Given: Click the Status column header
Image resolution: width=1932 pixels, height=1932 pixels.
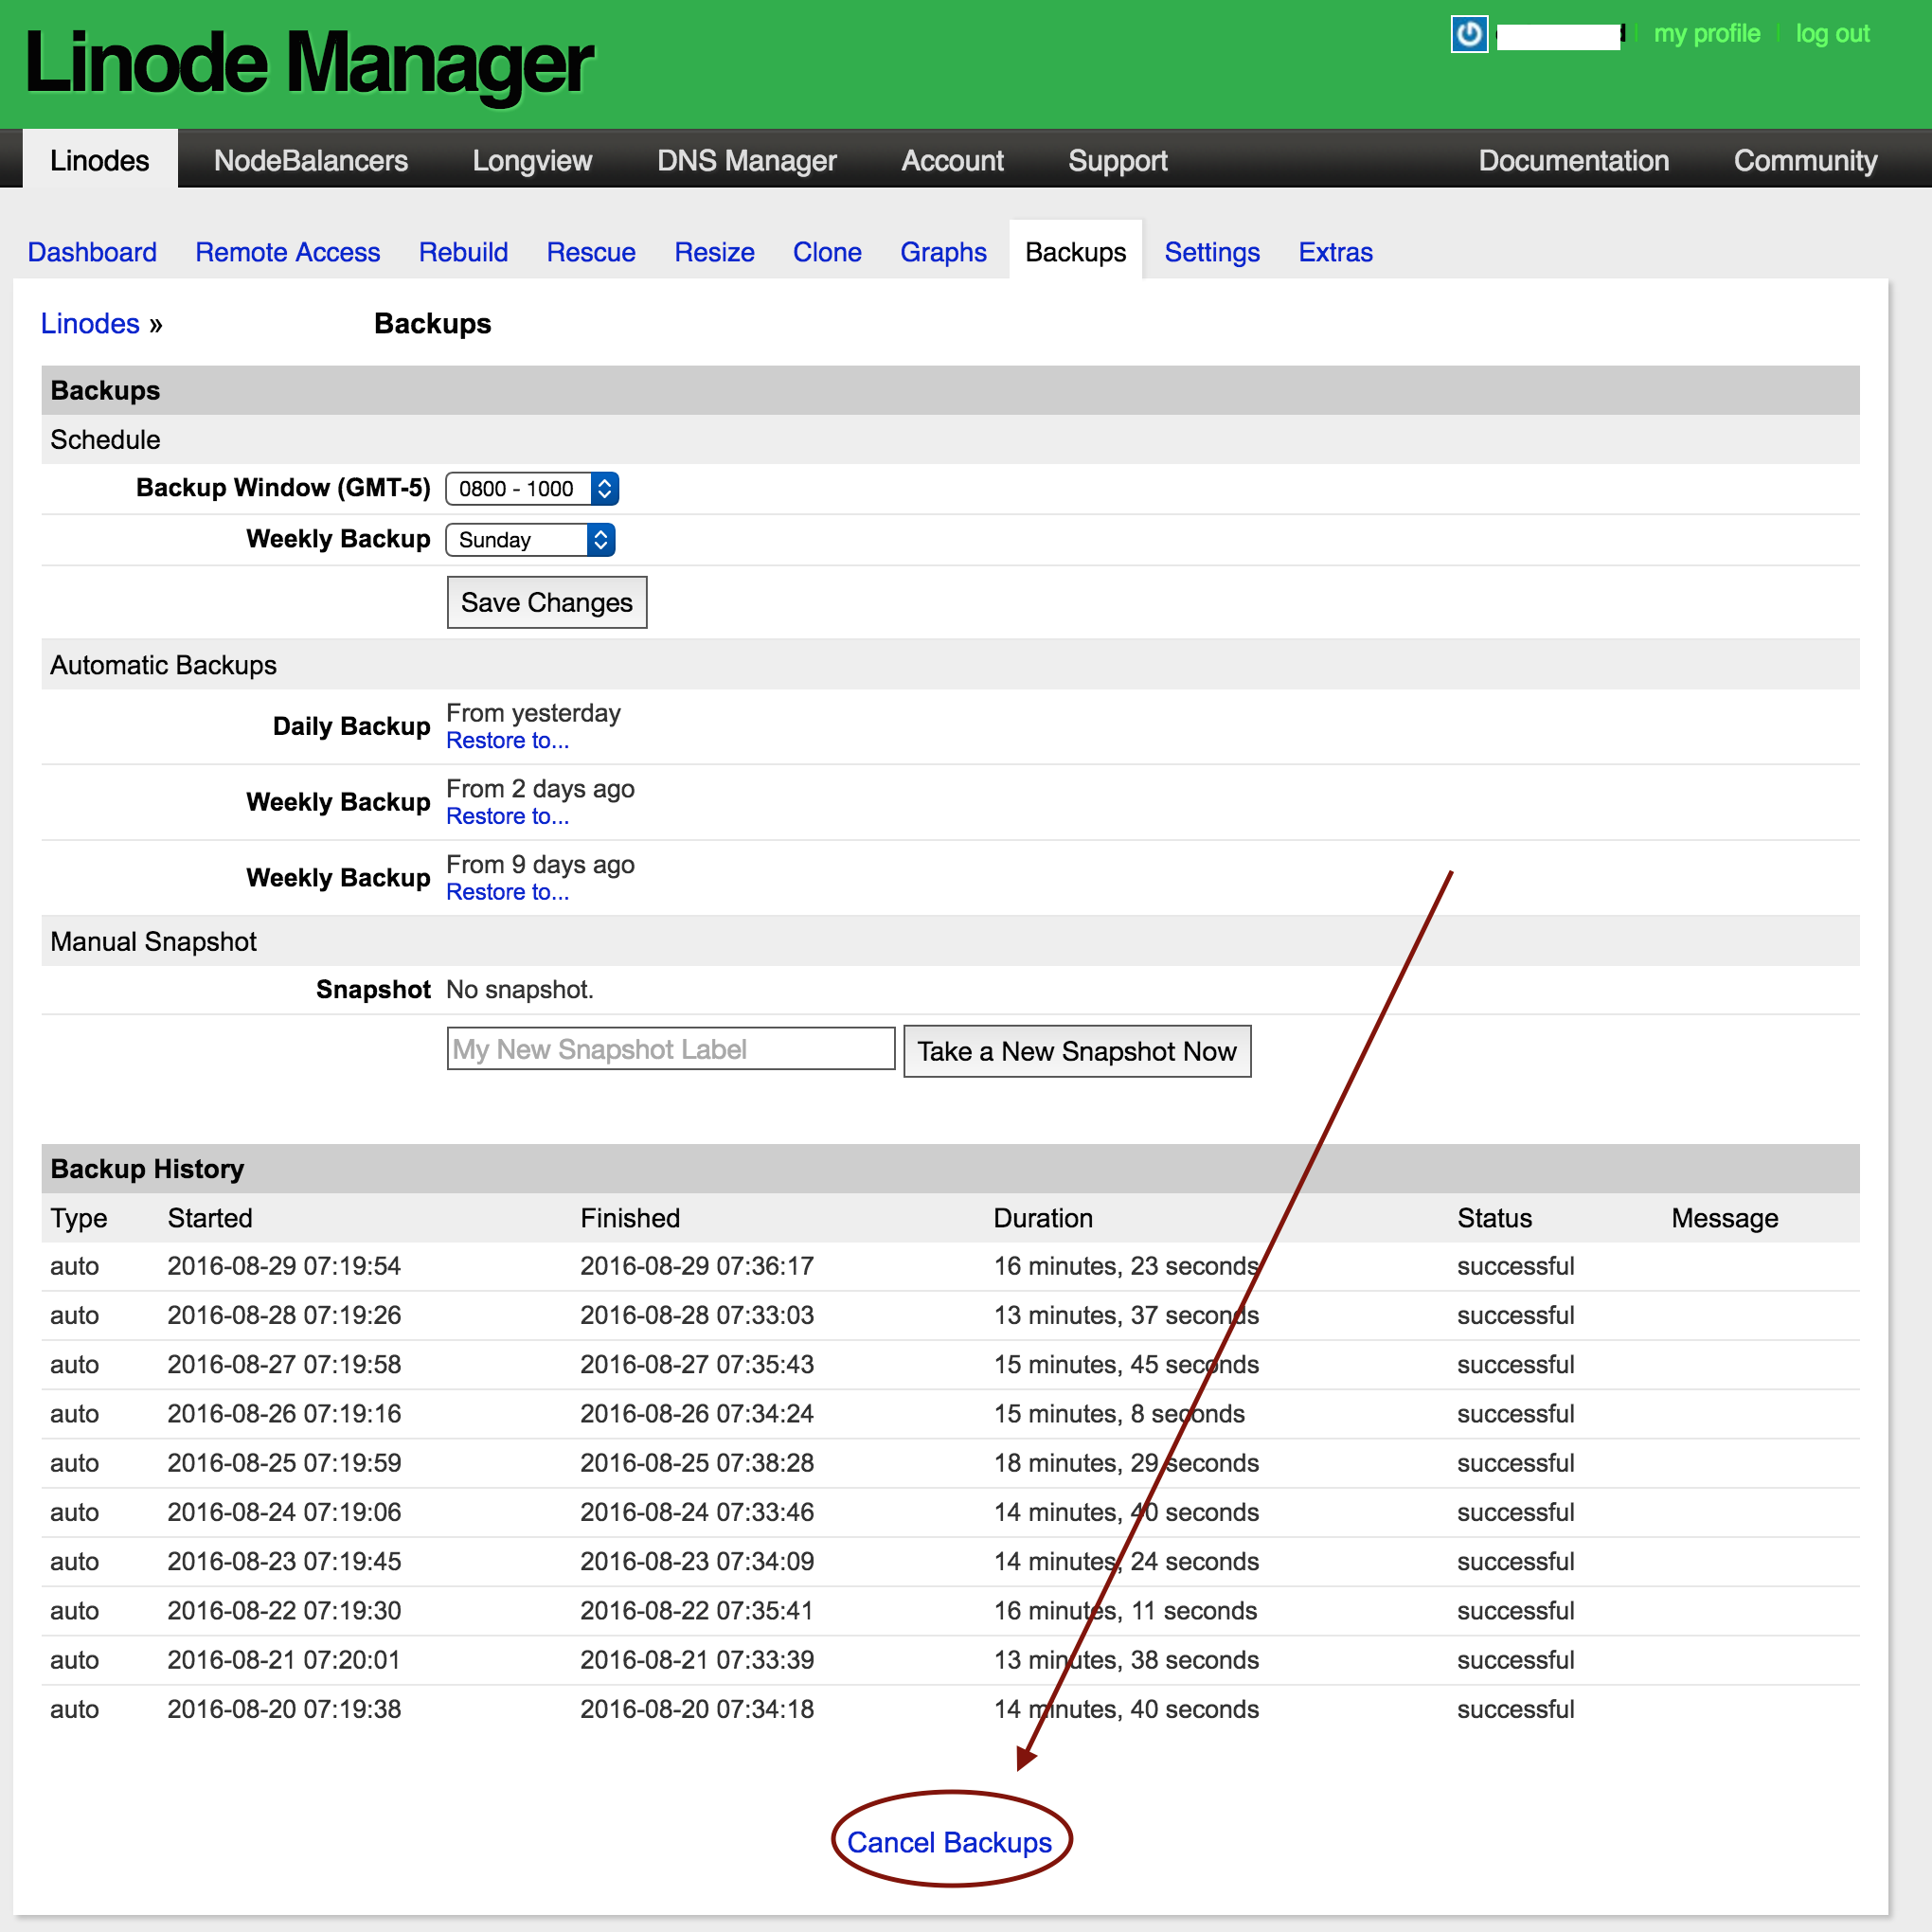Looking at the screenshot, I should [x=1494, y=1218].
